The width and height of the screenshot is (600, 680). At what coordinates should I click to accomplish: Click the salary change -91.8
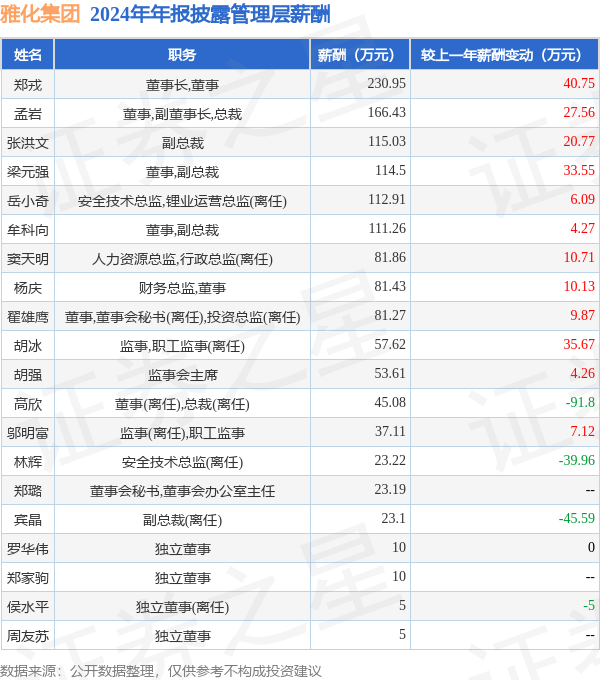click(580, 402)
